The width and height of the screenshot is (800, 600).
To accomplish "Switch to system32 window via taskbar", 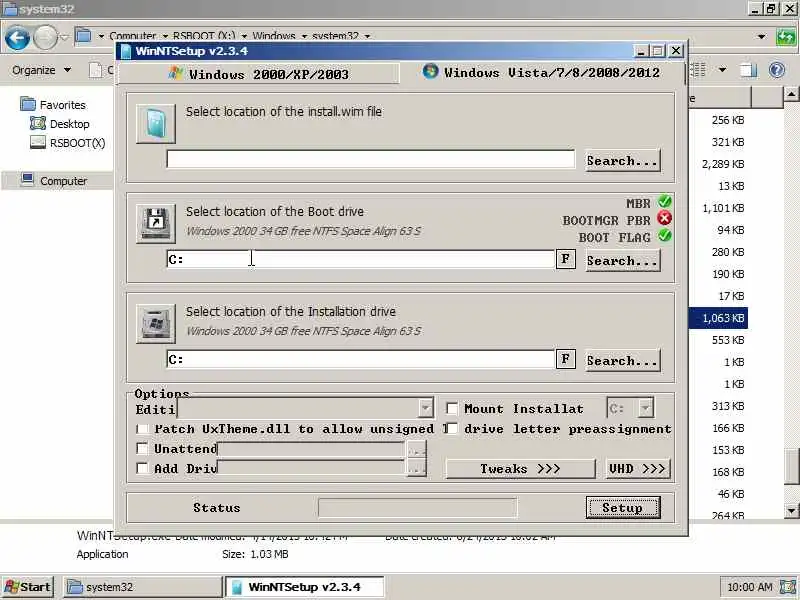I will click(x=143, y=587).
